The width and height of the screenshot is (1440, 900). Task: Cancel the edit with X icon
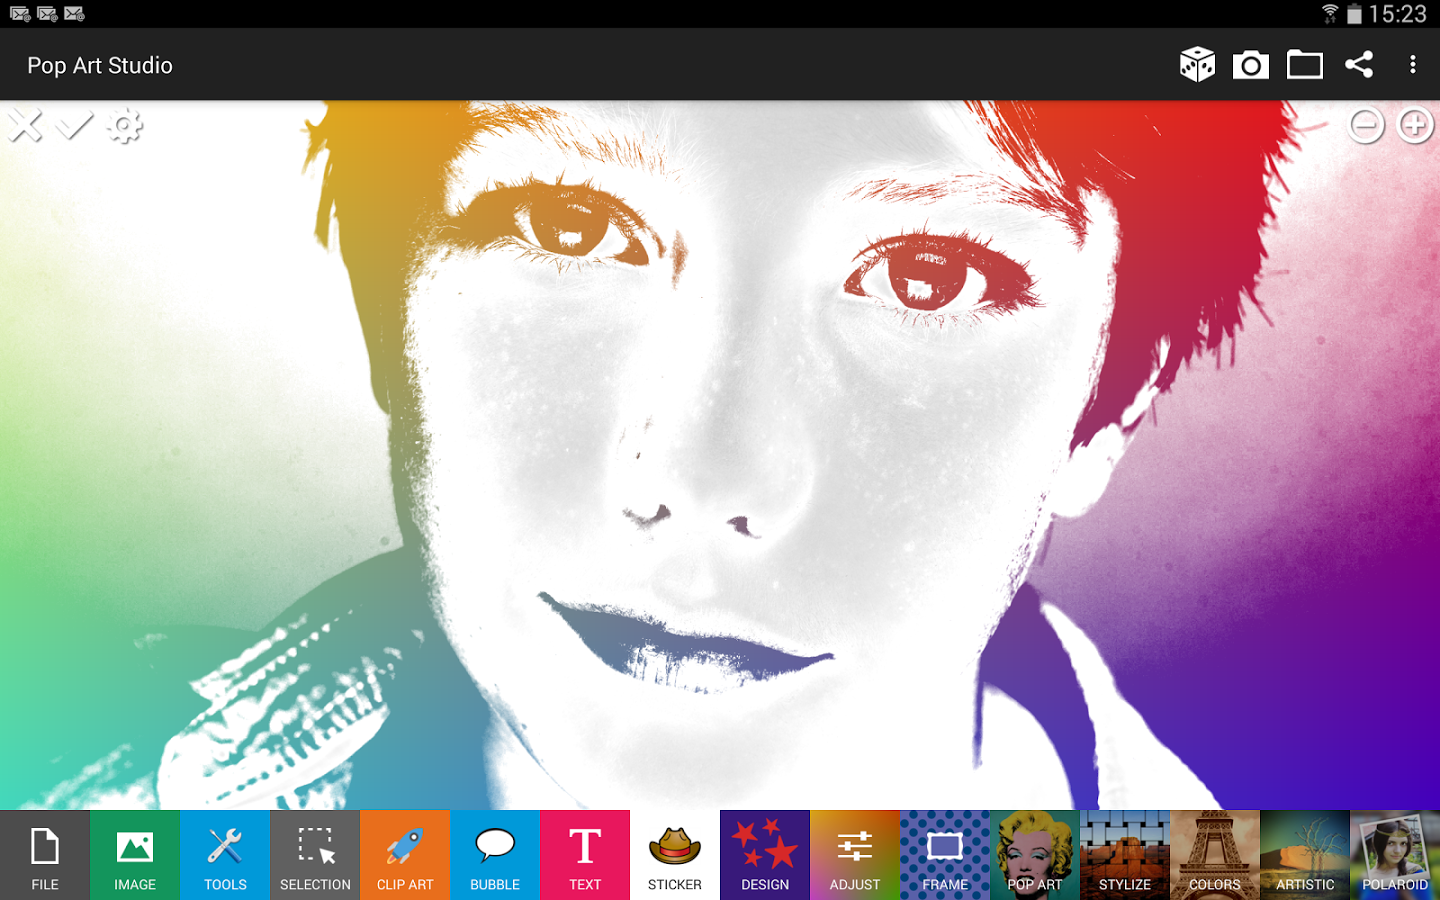[26, 126]
